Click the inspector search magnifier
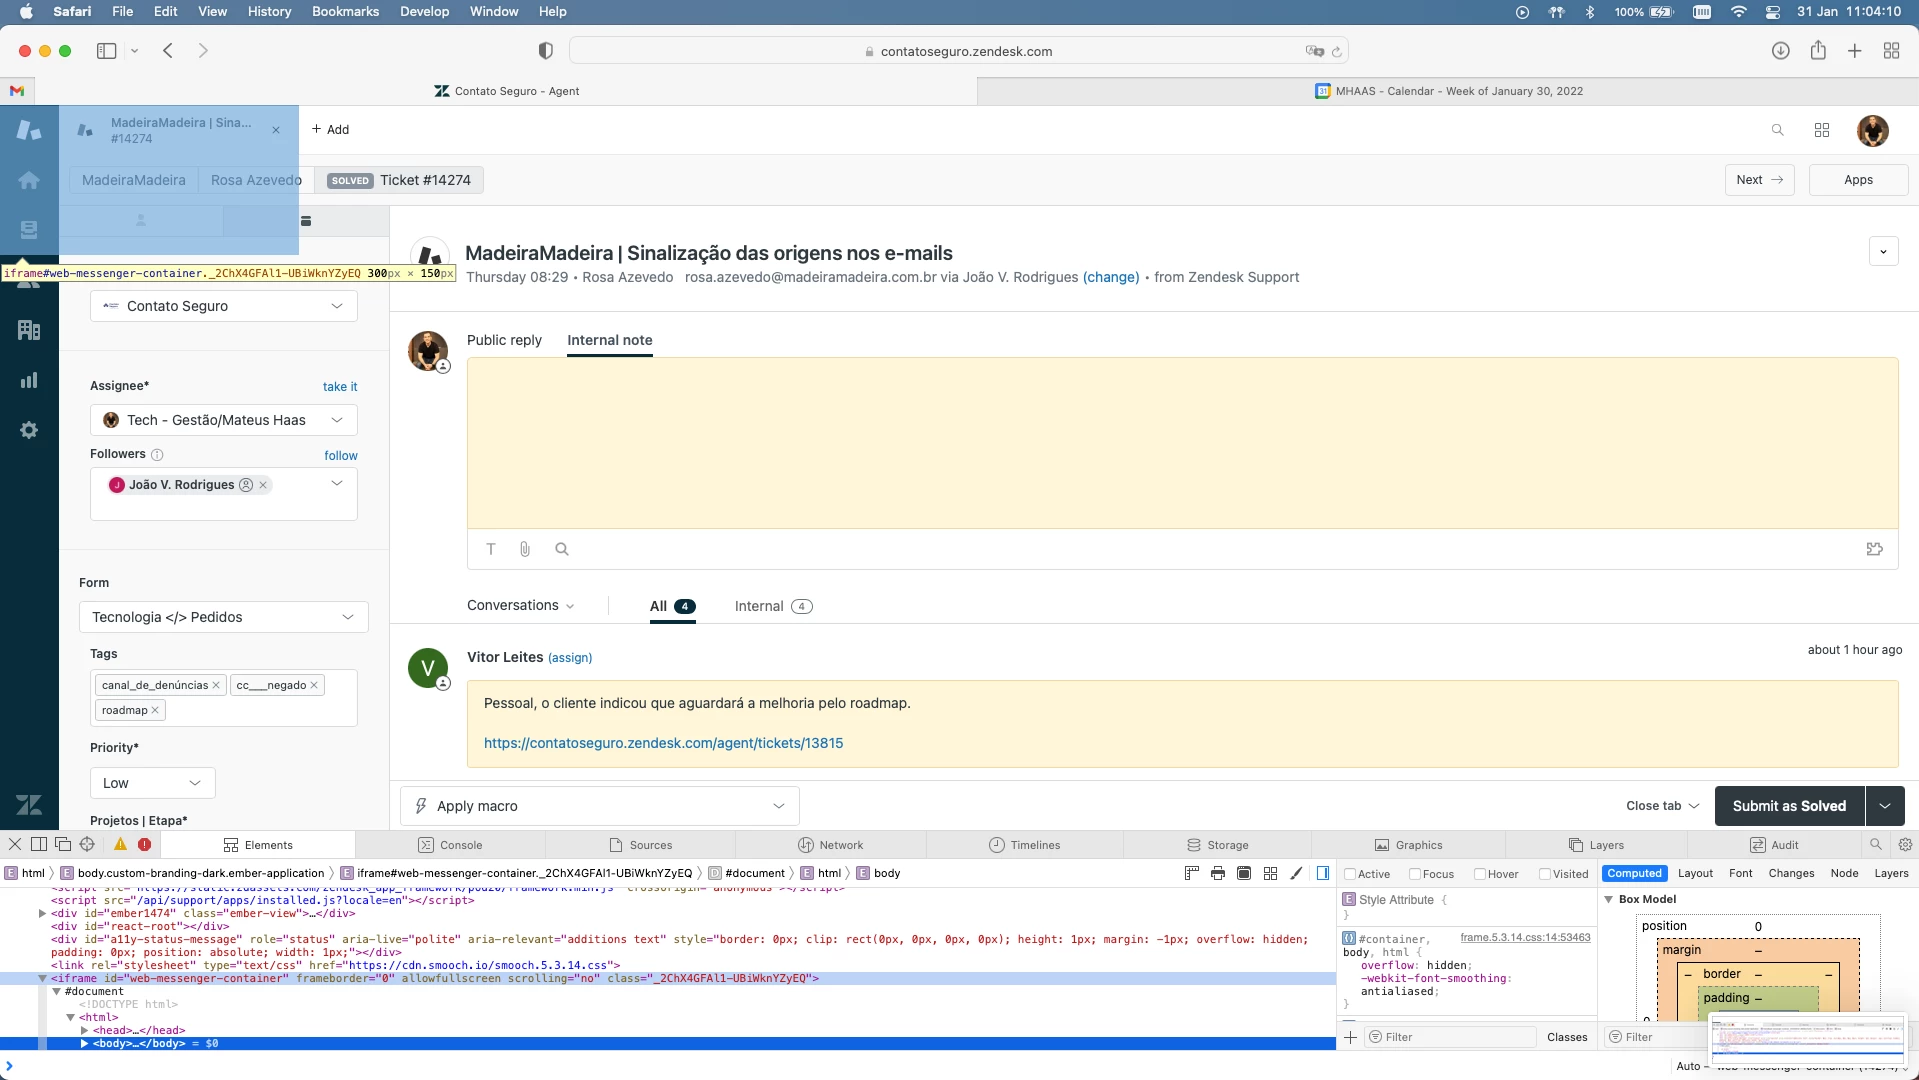The height and width of the screenshot is (1080, 1919). coord(1876,844)
